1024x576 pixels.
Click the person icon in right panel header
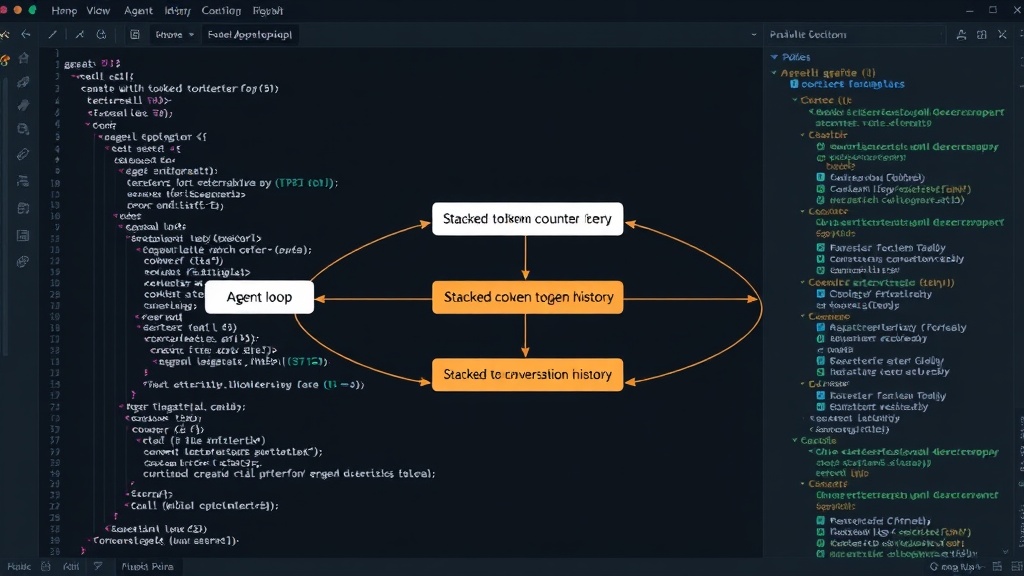(961, 35)
